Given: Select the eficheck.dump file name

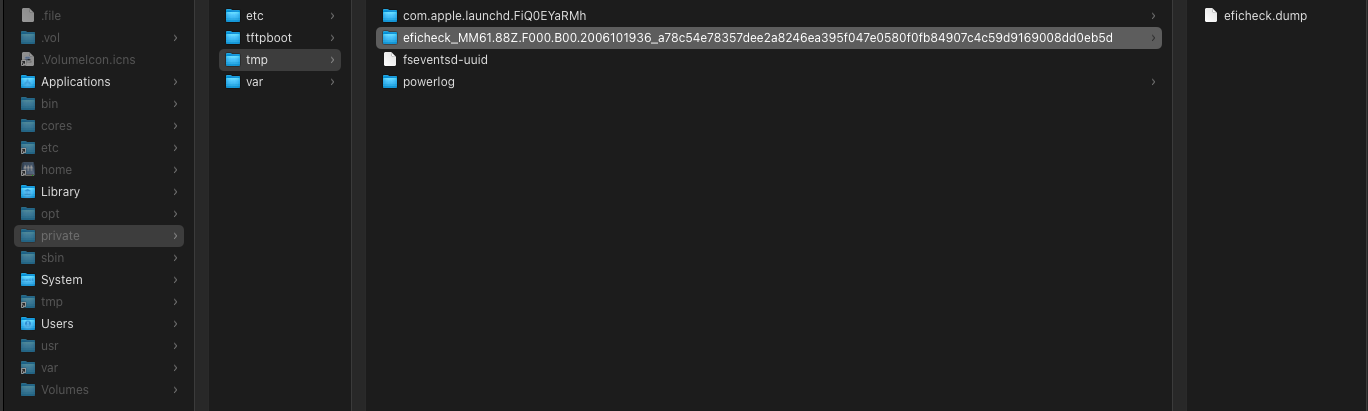Looking at the screenshot, I should (x=1265, y=16).
